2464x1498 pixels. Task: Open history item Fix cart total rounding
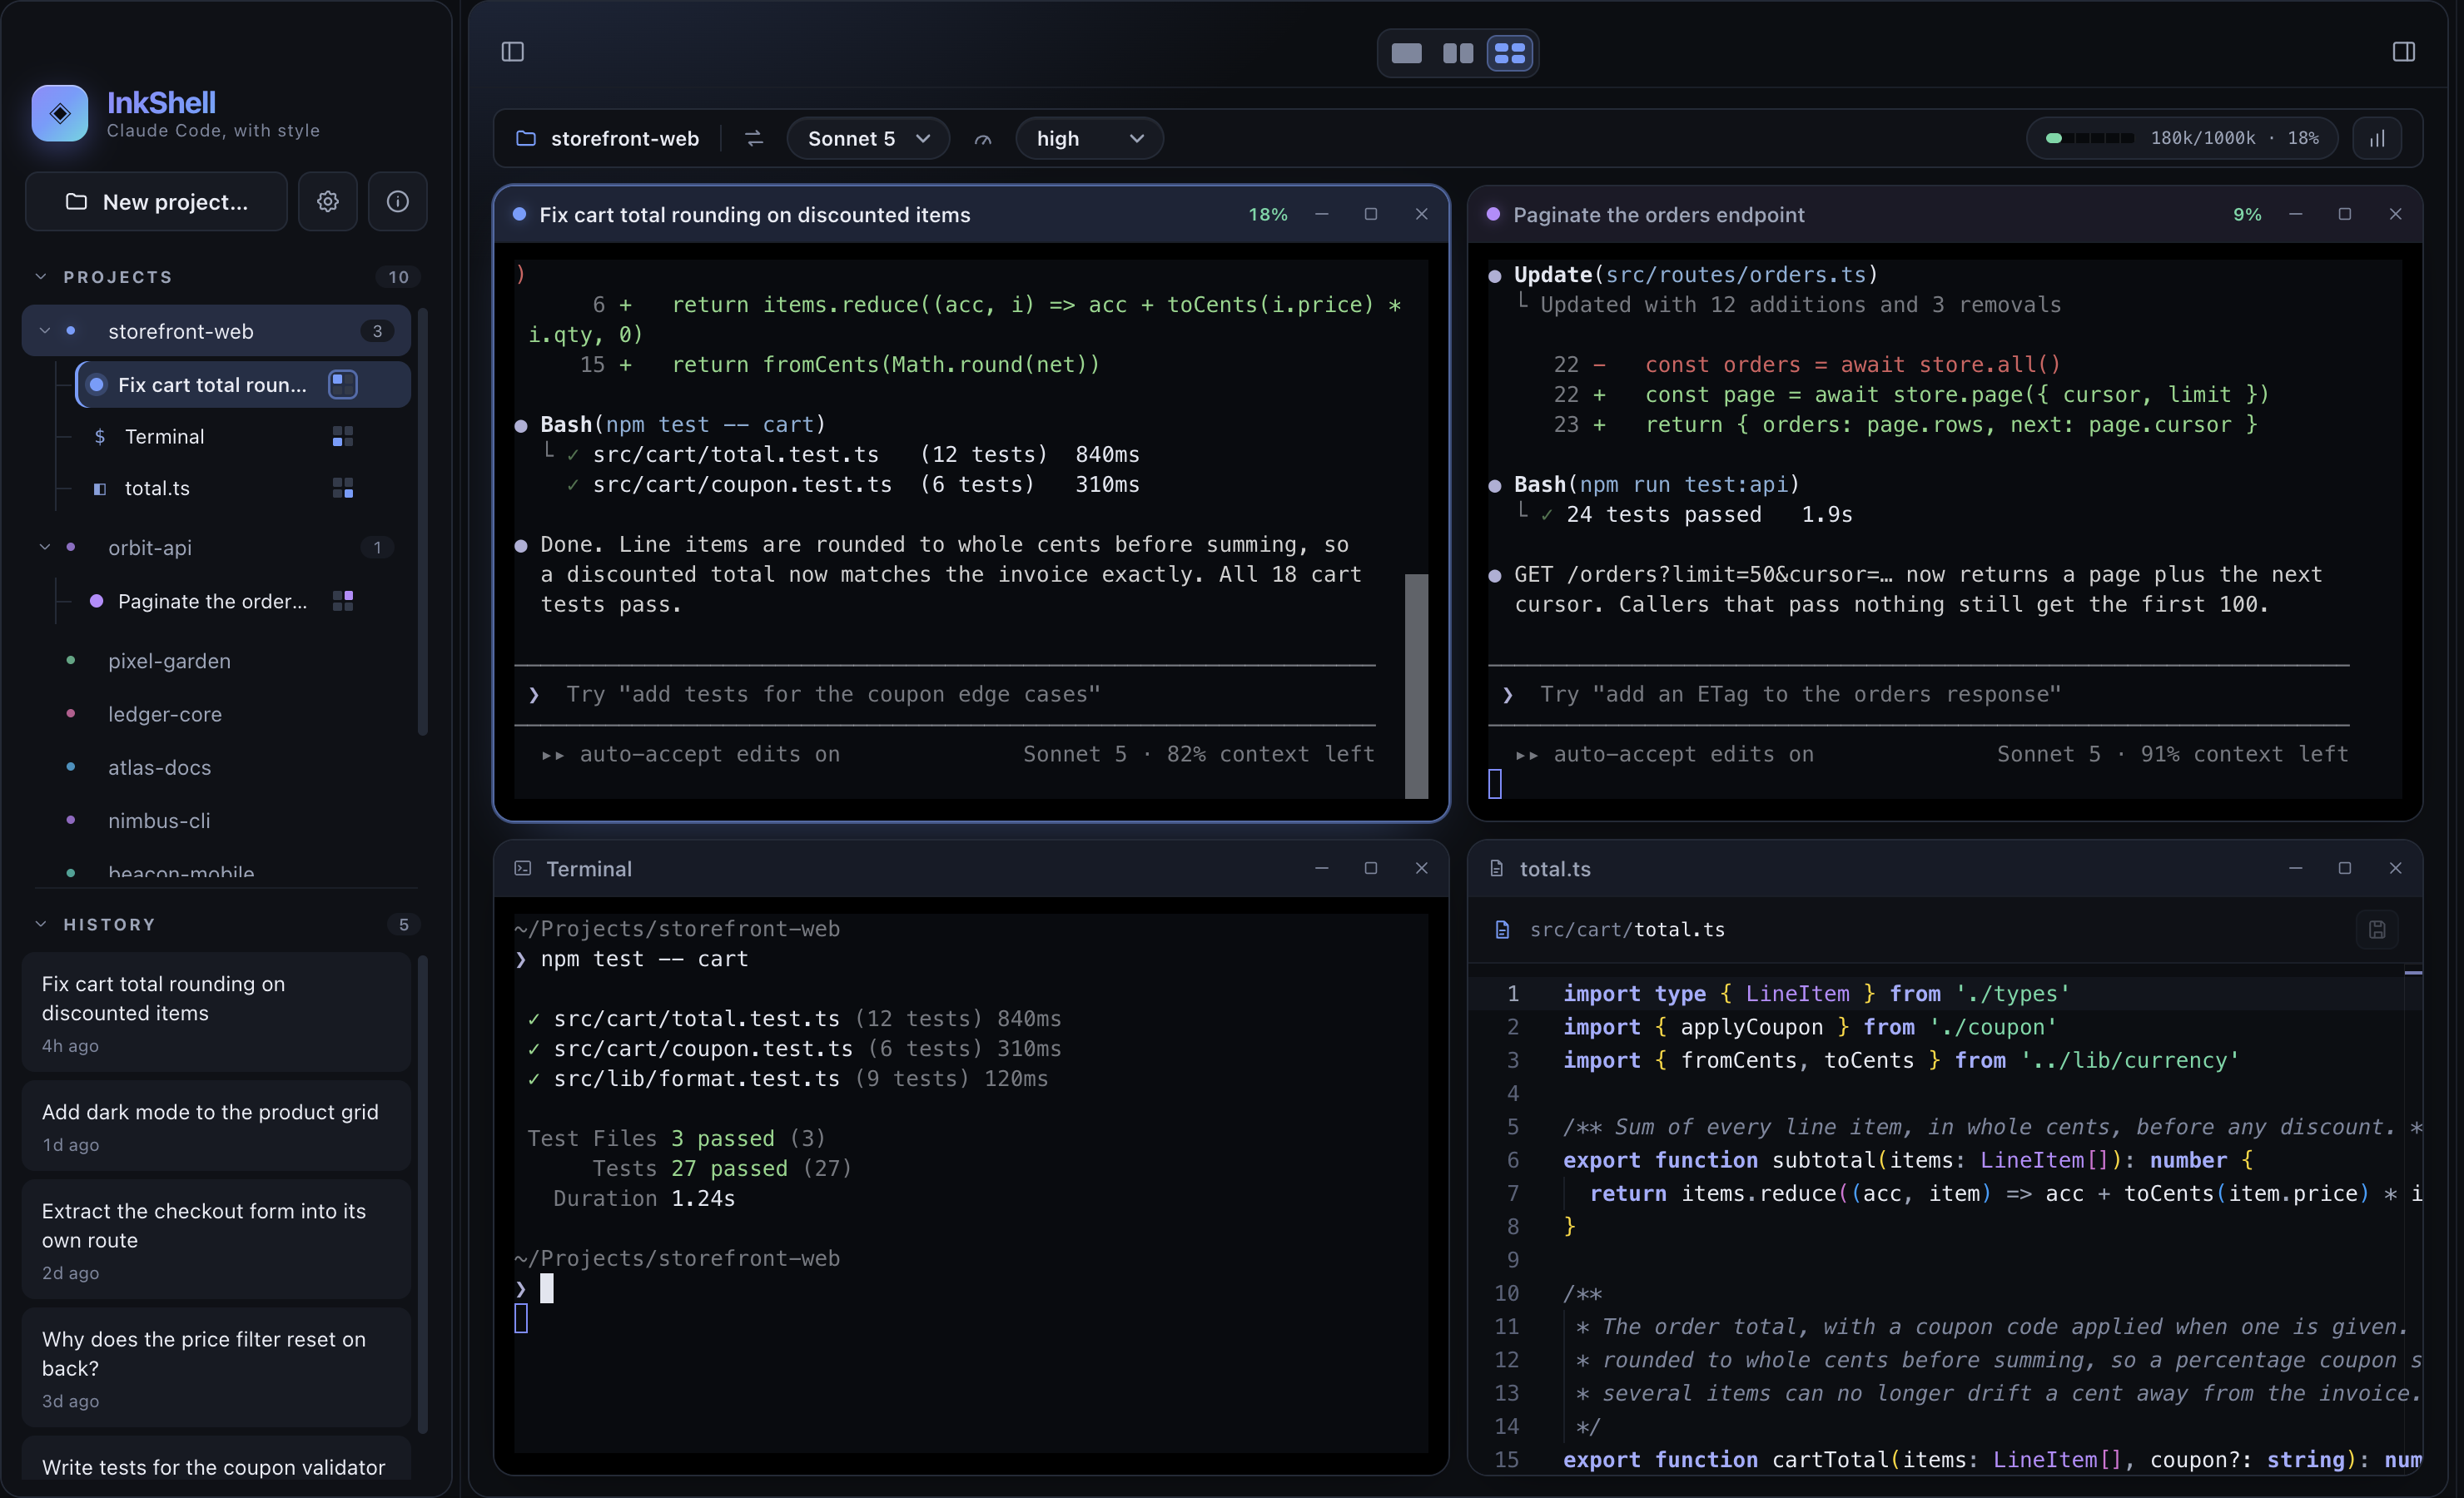pos(216,1012)
